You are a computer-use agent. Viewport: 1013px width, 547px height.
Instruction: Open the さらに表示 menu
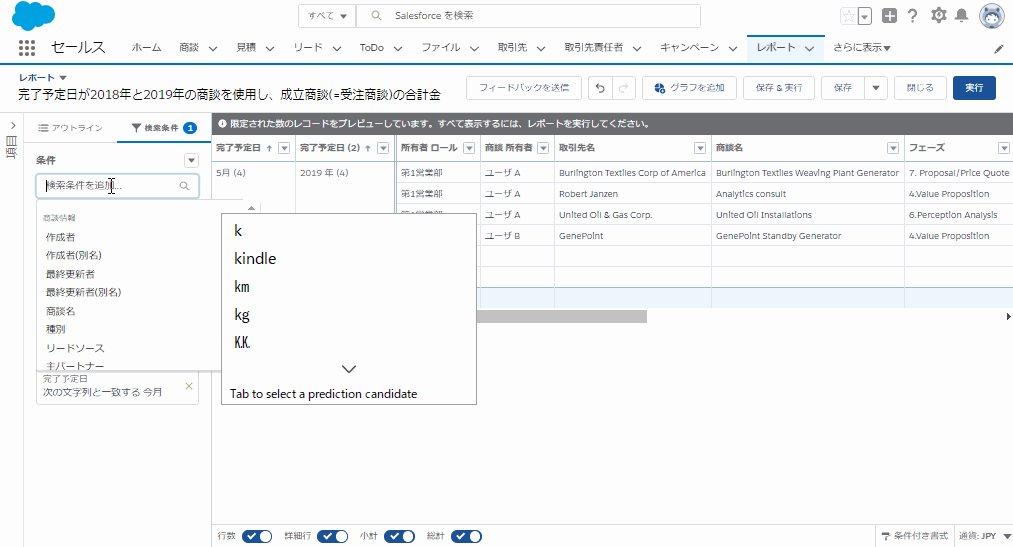pyautogui.click(x=862, y=48)
